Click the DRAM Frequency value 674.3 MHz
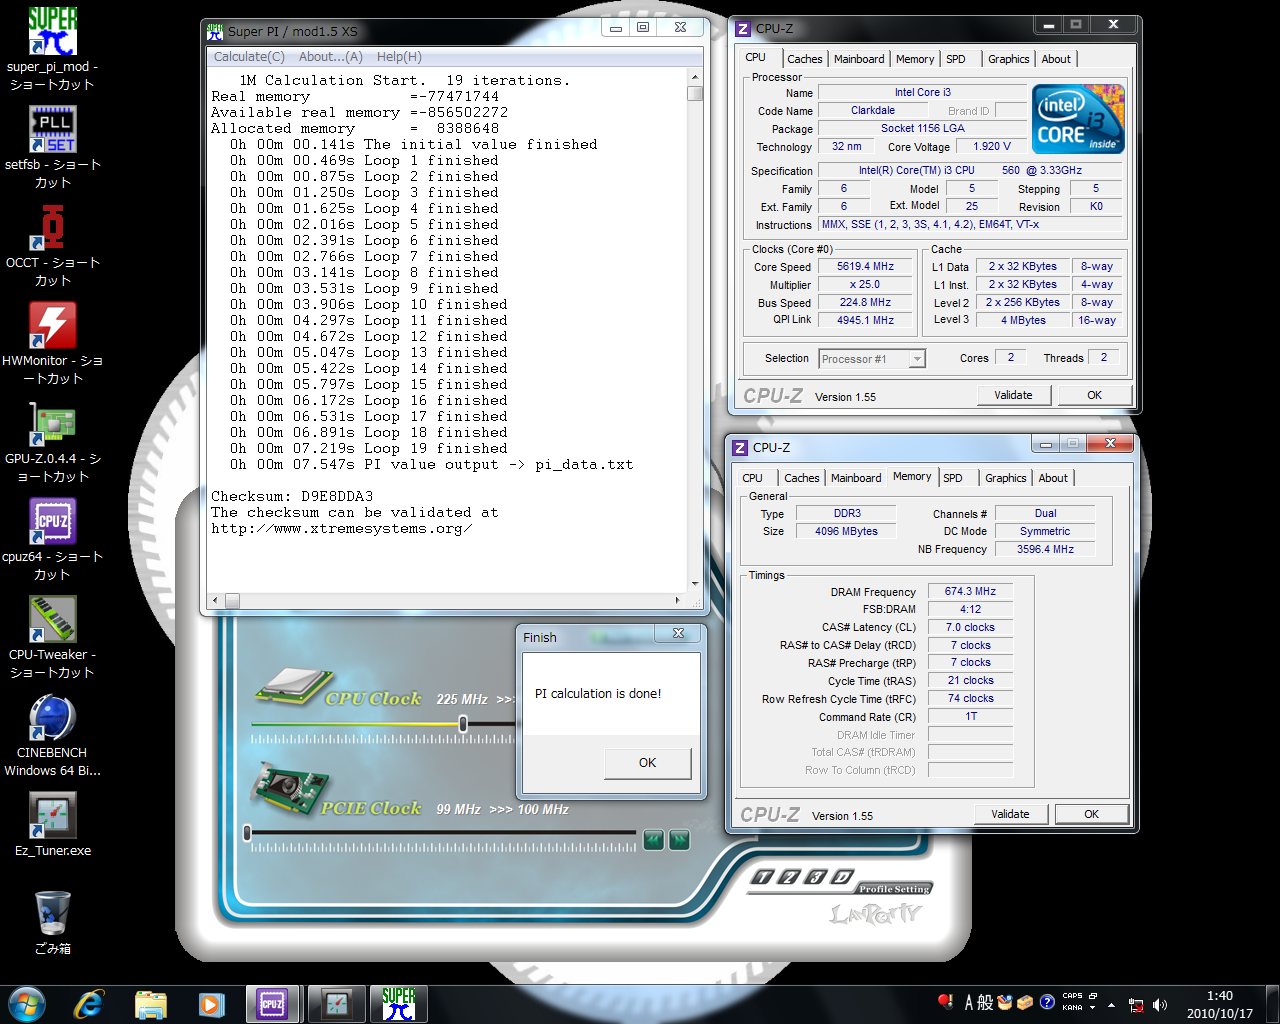The height and width of the screenshot is (1024, 1280). (x=970, y=592)
